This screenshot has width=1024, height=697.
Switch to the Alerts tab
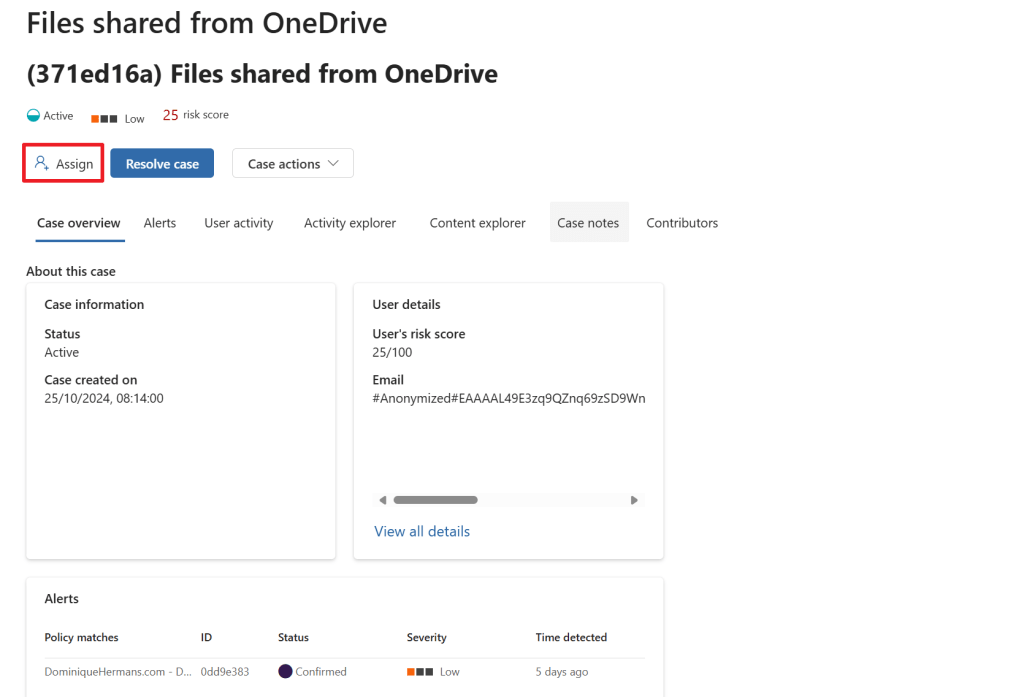159,223
